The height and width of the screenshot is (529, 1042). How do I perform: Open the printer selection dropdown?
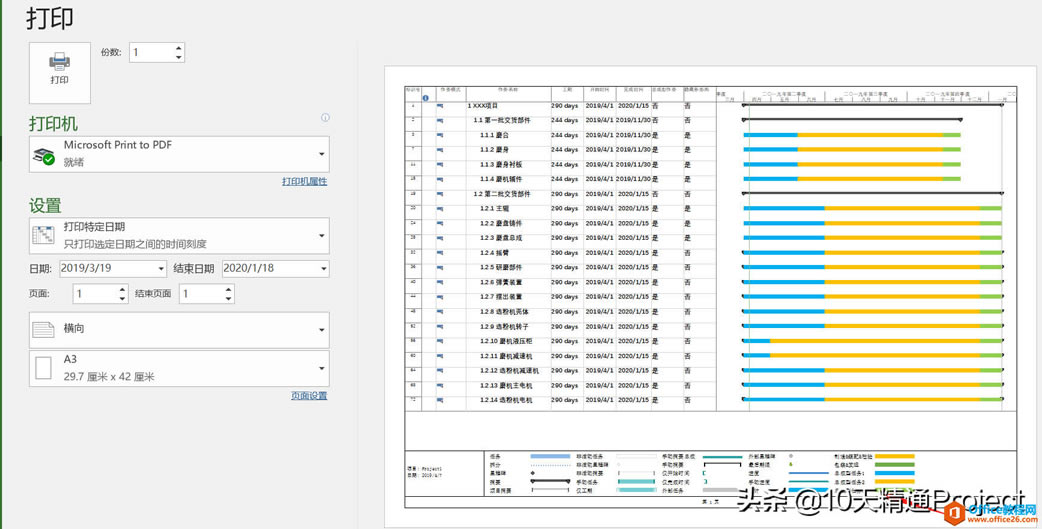tap(321, 155)
